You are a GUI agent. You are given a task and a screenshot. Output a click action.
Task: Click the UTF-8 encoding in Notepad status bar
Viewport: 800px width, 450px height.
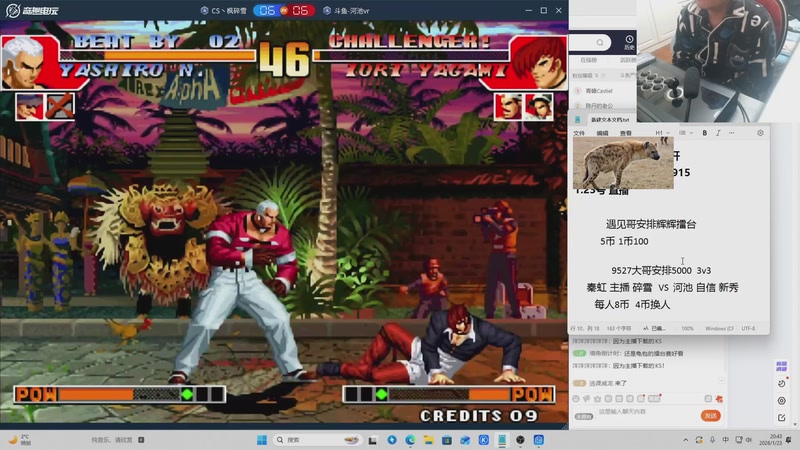pyautogui.click(x=748, y=329)
